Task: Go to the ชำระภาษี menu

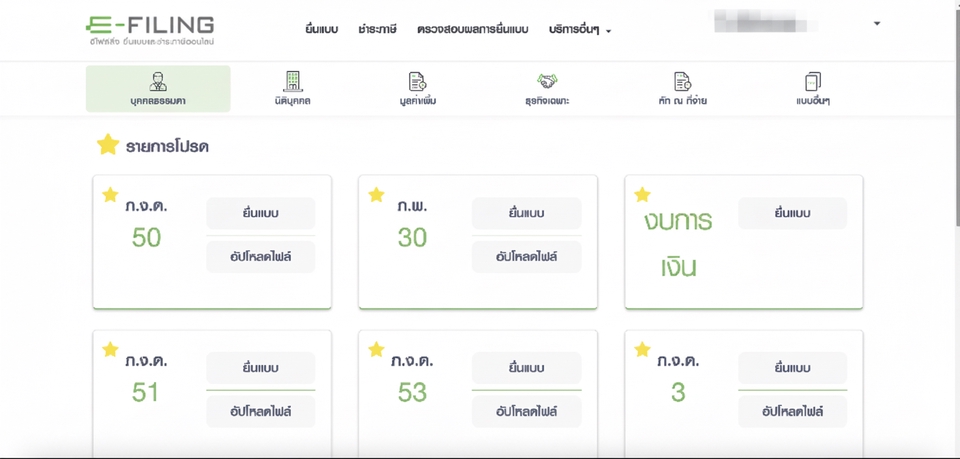Action: [377, 30]
